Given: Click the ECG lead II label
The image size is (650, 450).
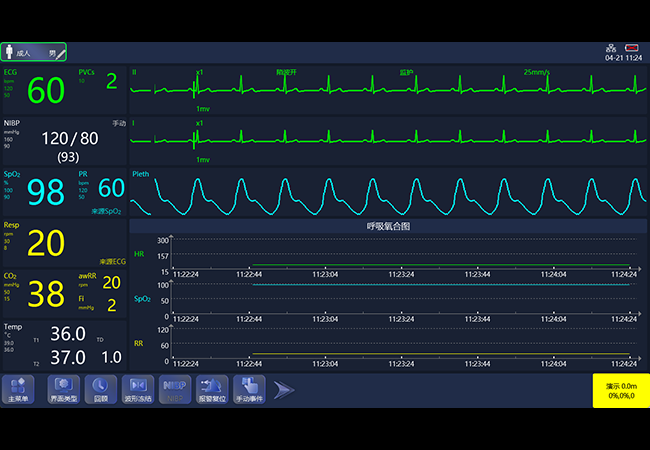Looking at the screenshot, I should pos(135,72).
